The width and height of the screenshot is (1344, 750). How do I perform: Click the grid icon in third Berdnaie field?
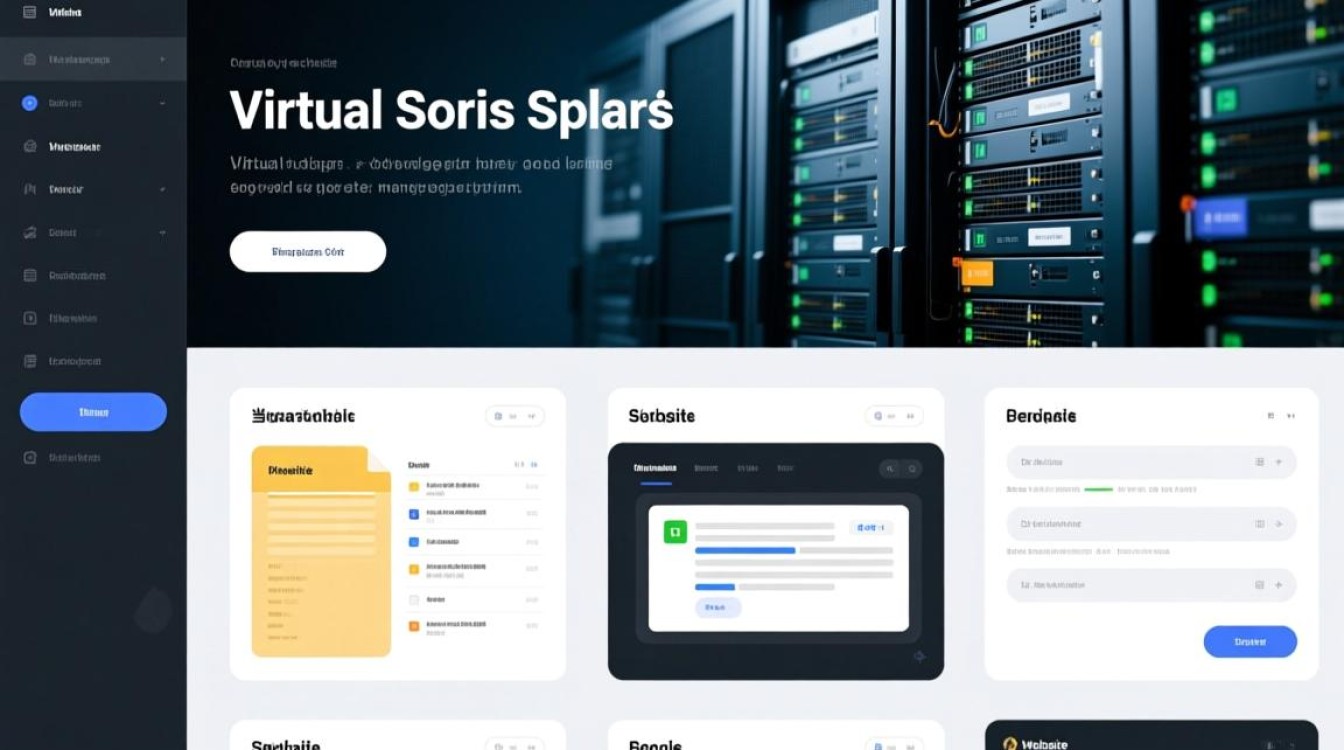click(1259, 585)
